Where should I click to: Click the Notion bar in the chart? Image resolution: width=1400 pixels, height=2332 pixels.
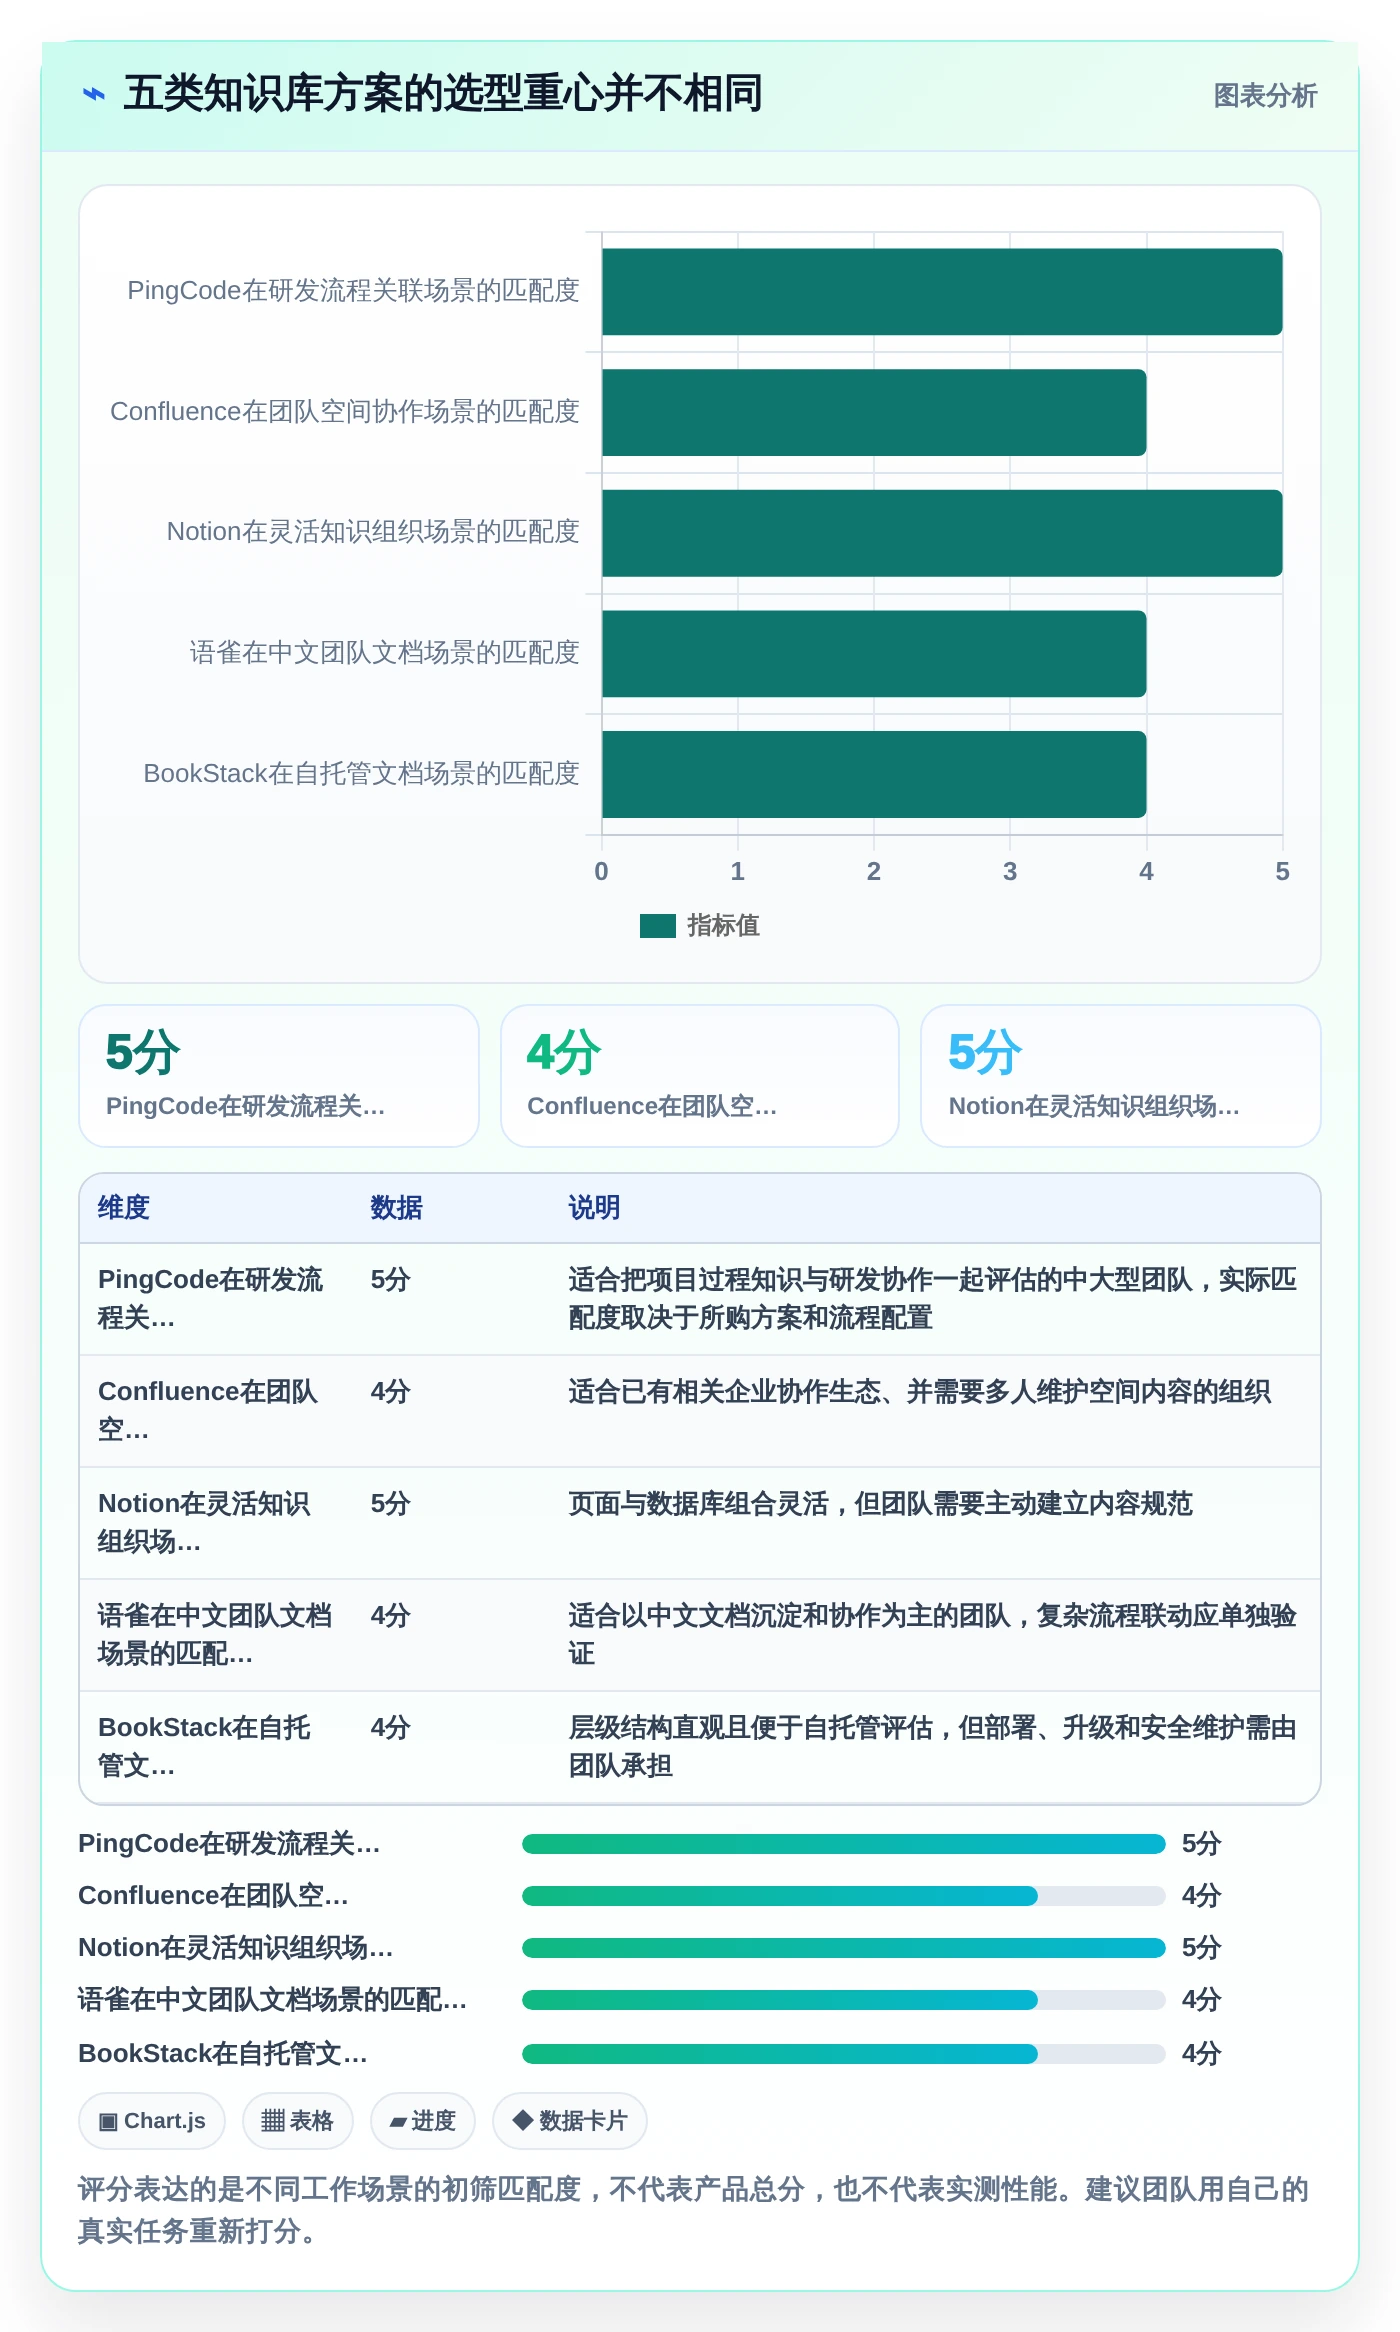pyautogui.click(x=942, y=533)
